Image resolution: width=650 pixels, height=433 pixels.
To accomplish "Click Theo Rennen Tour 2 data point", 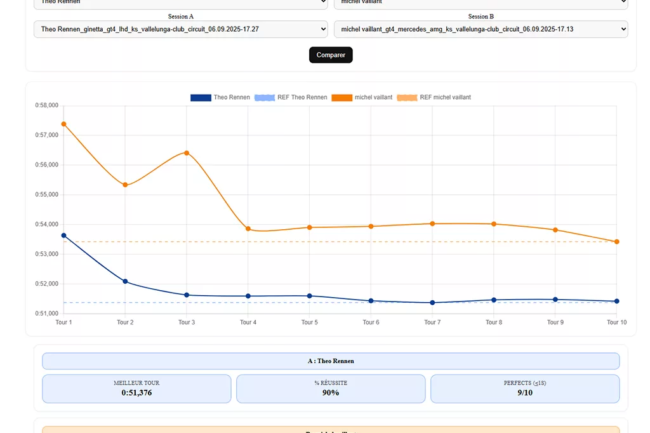I will point(125,281).
